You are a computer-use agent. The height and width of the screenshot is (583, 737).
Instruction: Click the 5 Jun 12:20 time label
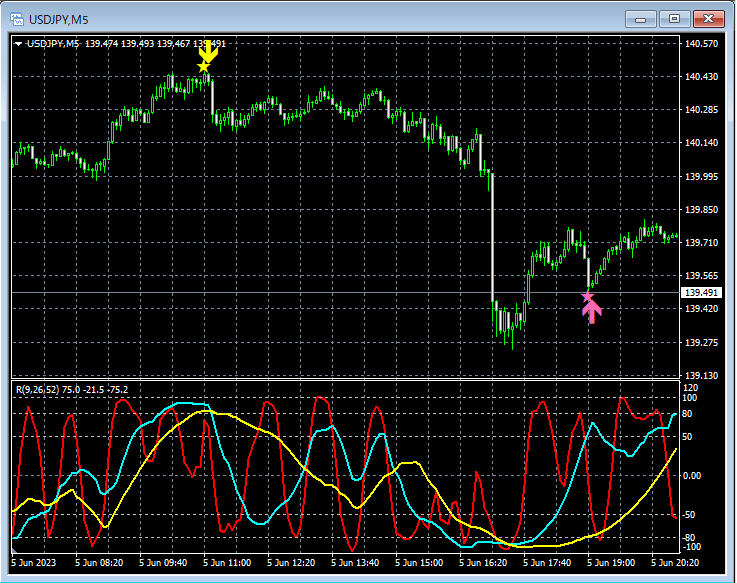291,563
